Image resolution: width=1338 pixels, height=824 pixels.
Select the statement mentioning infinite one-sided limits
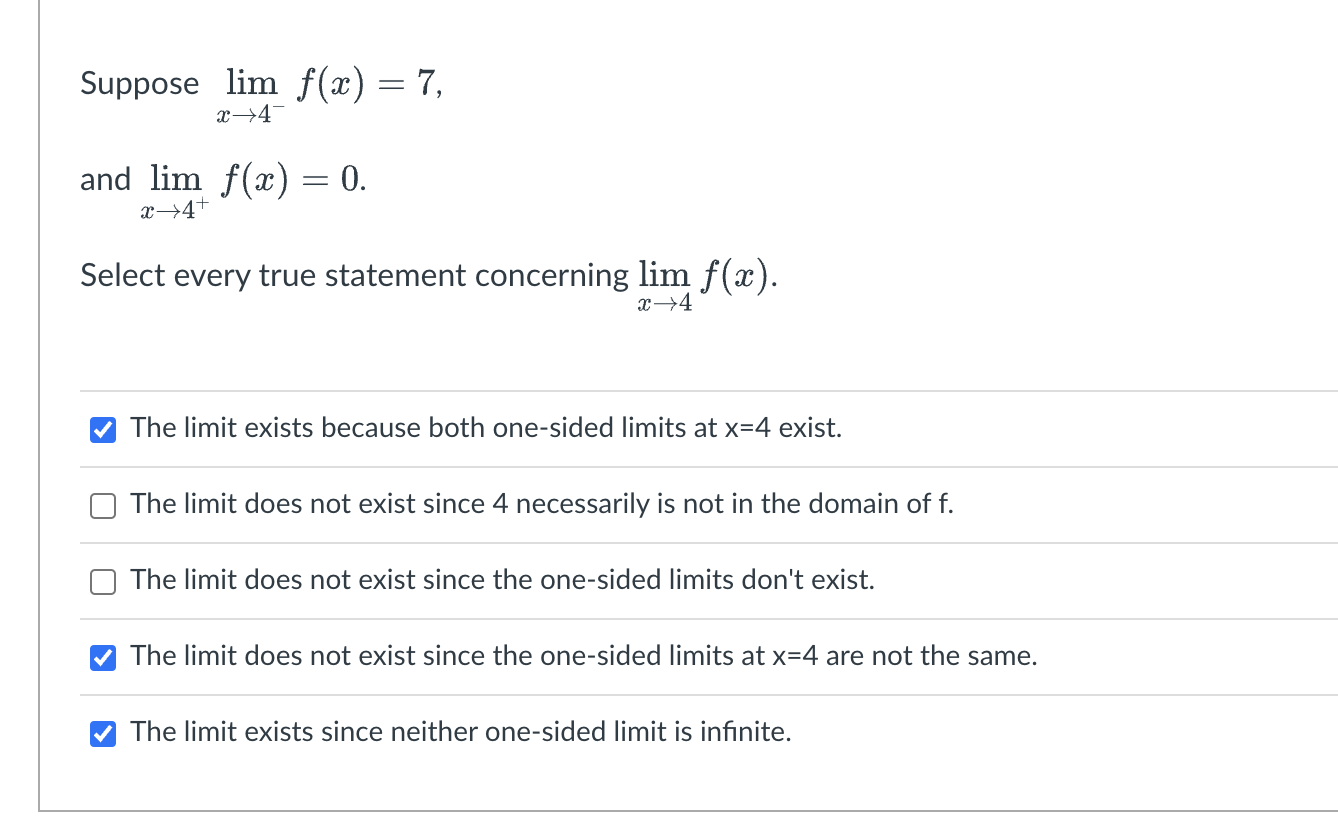(460, 731)
